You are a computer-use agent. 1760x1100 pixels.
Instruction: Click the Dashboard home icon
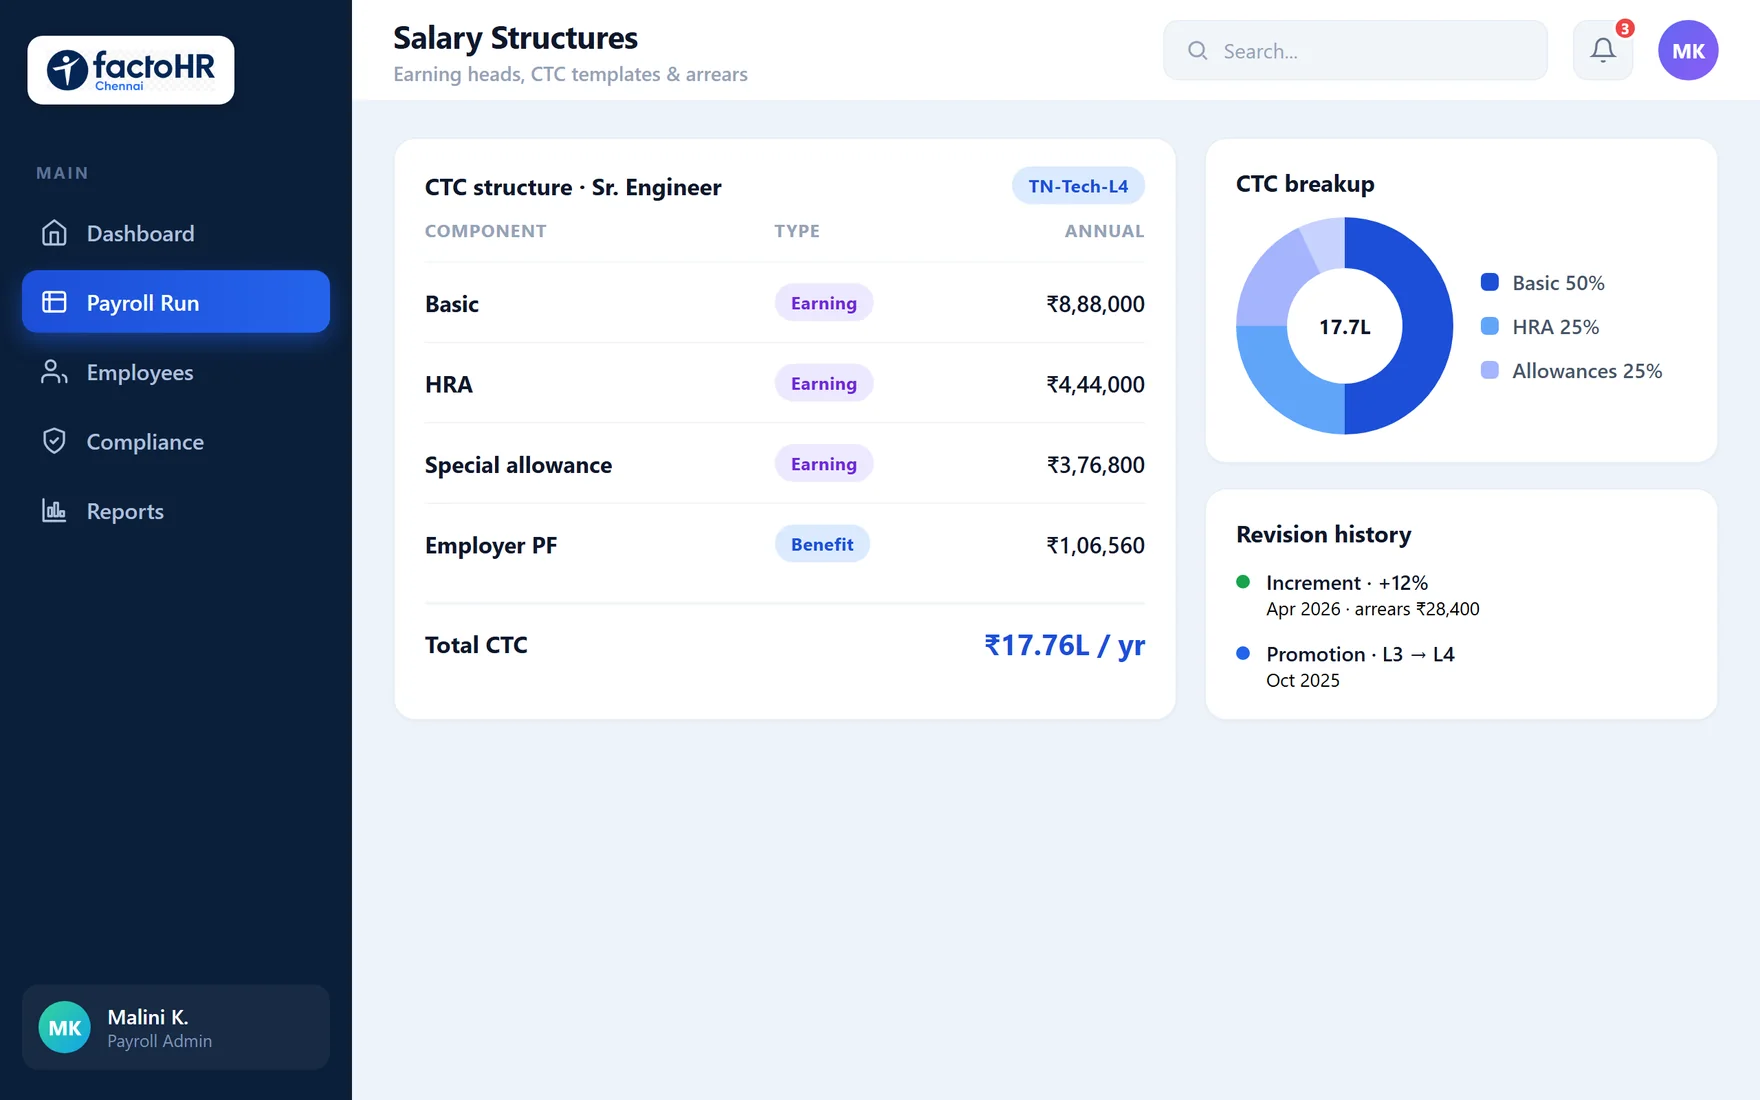coord(54,233)
